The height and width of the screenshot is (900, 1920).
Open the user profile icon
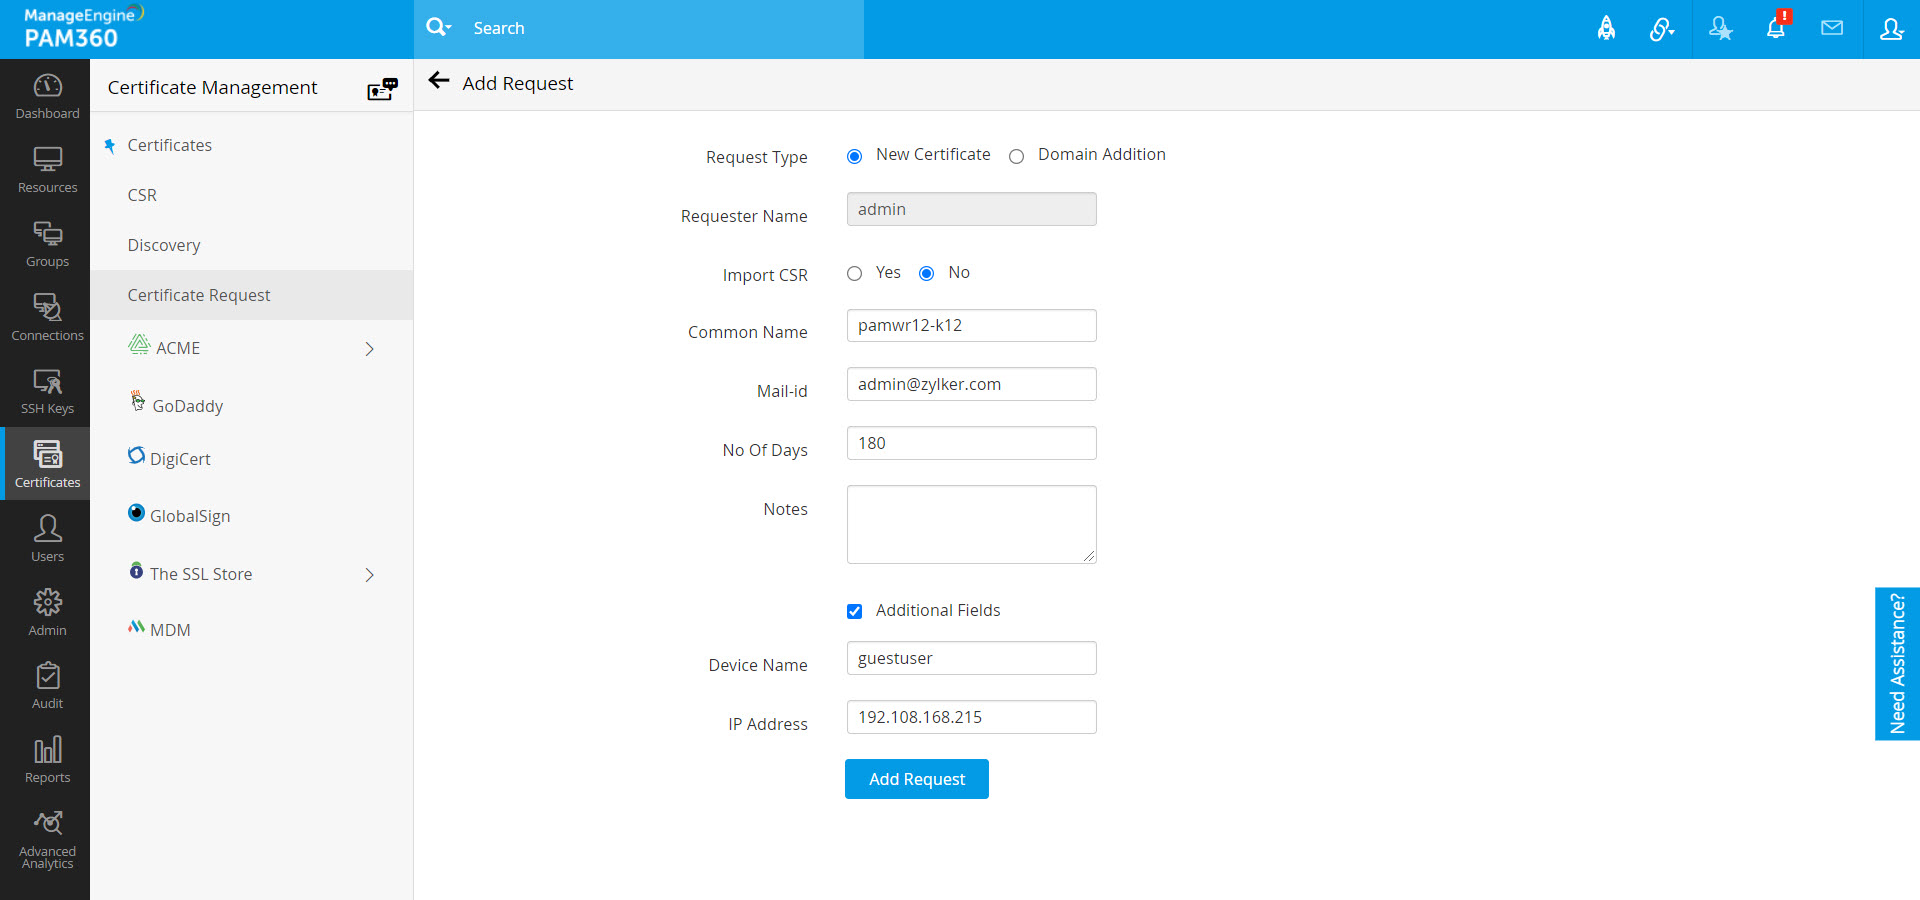1891,28
